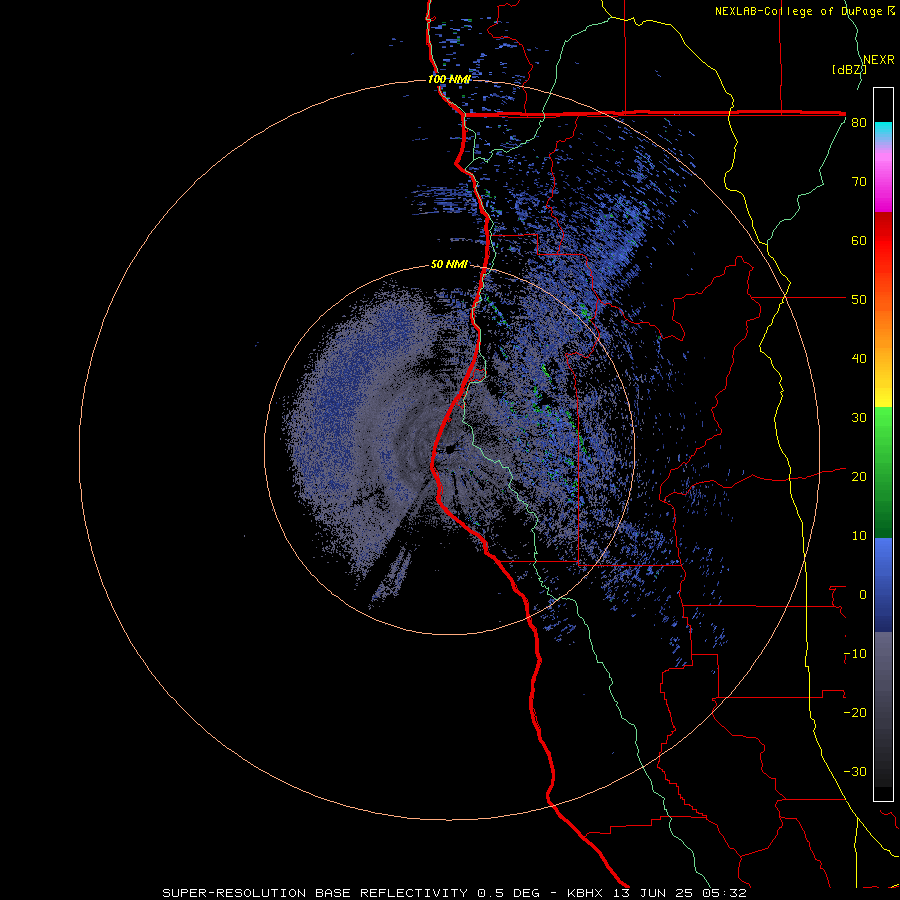This screenshot has height=900, width=900.
Task: Click the blue segment of the color bar
Action: (883, 584)
